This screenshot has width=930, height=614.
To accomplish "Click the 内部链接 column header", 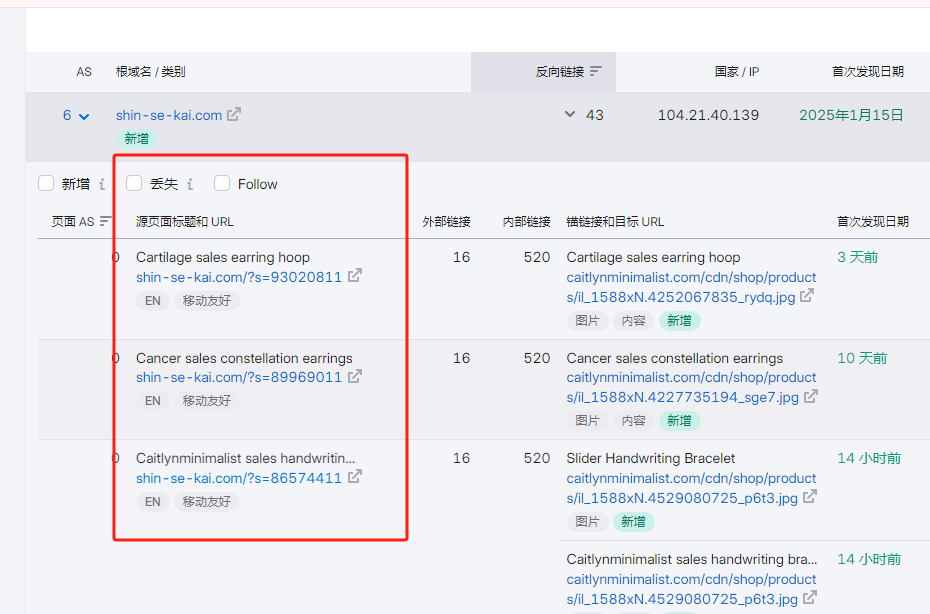I will pos(526,222).
